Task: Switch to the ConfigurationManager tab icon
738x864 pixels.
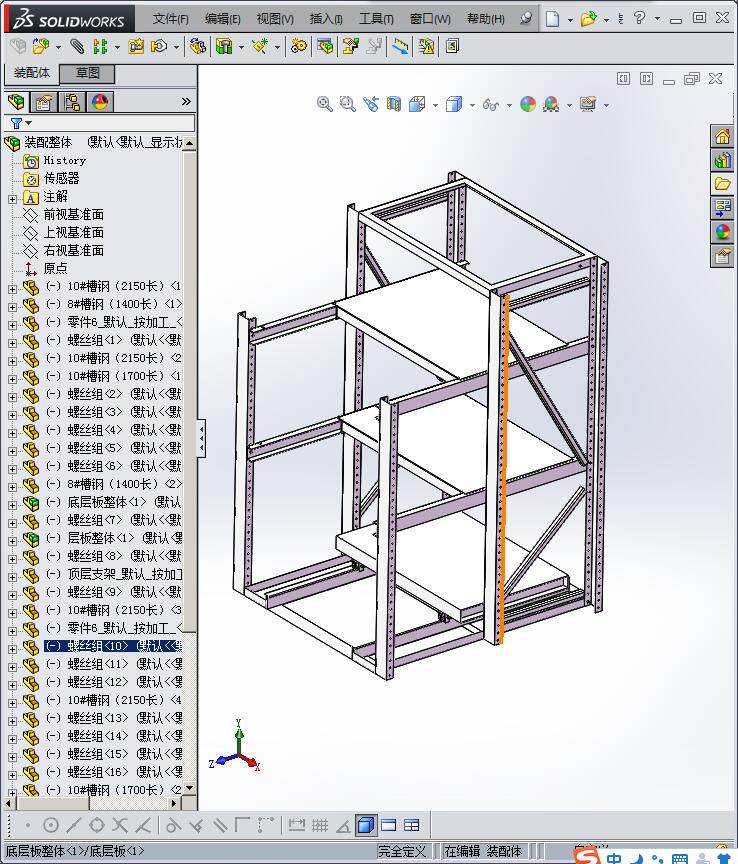Action: coord(72,102)
